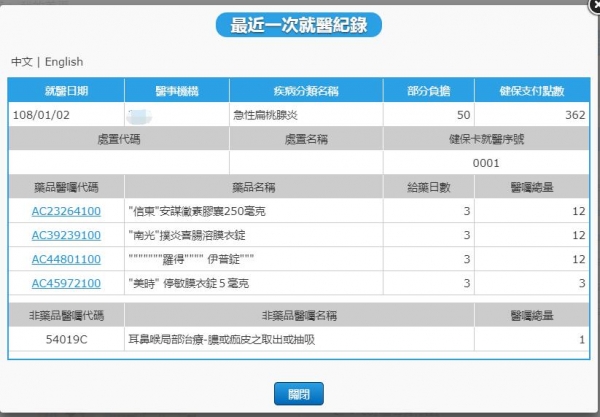Select the 中文 language link

click(23, 61)
